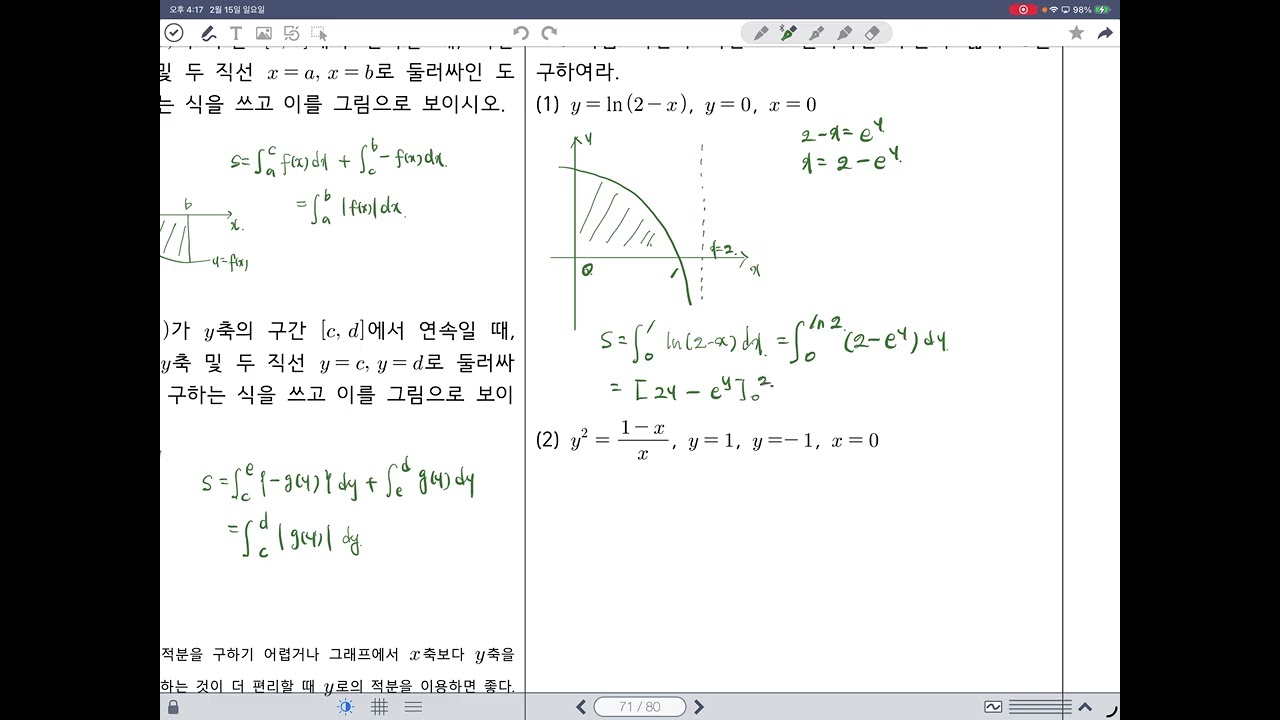The height and width of the screenshot is (720, 1280).
Task: Select the handwriting pen mode icon
Action: coord(208,34)
